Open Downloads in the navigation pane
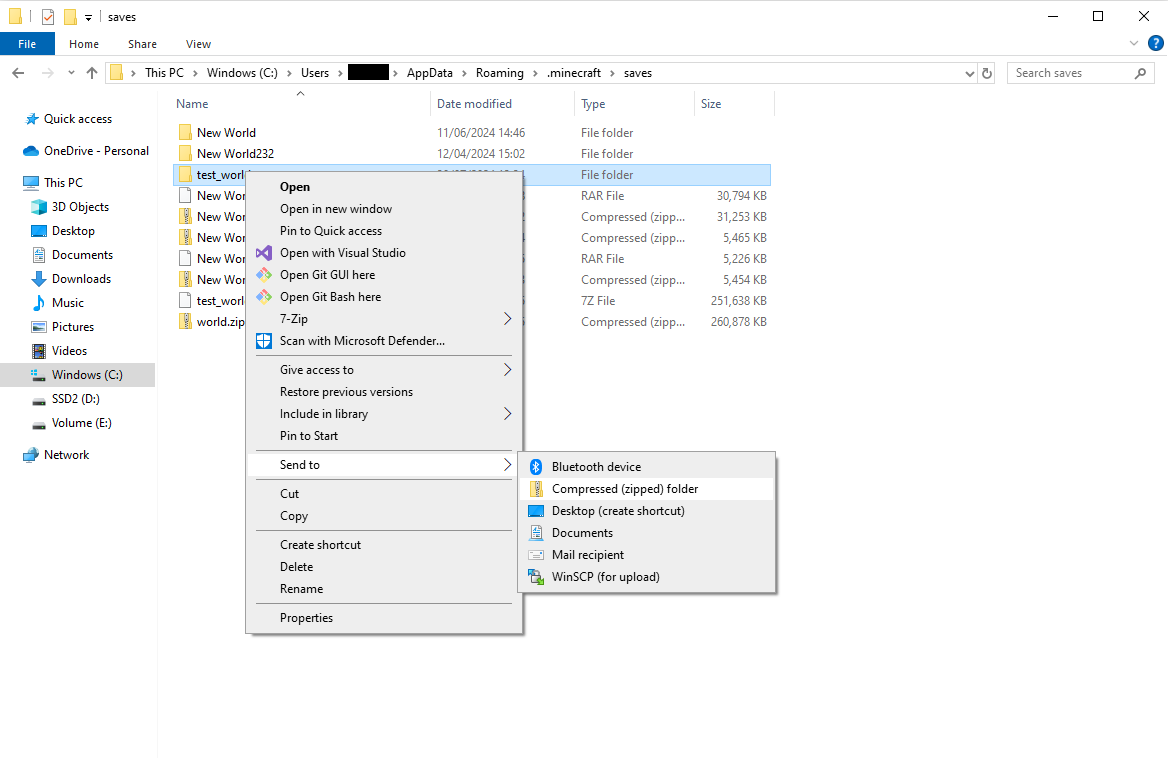1168x758 pixels. click(81, 279)
